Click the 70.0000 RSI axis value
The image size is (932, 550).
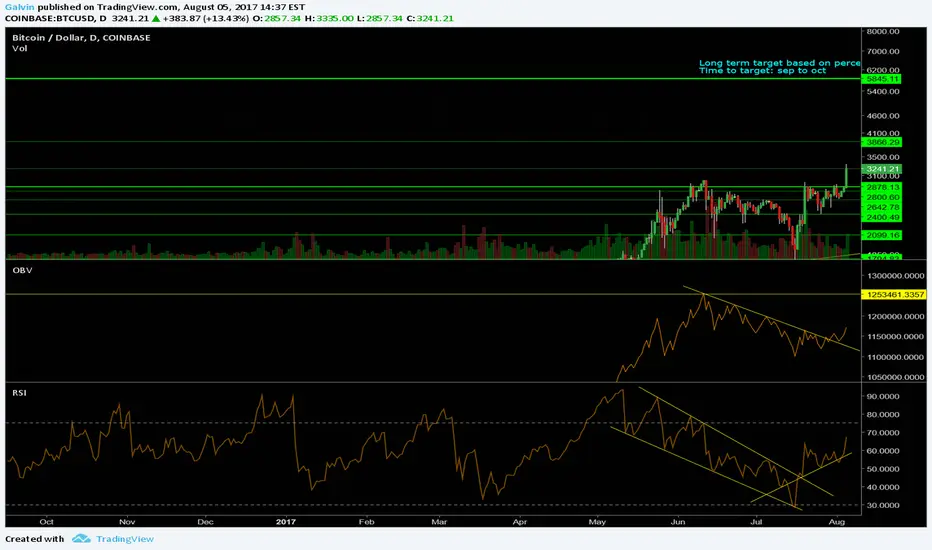pyautogui.click(x=883, y=433)
